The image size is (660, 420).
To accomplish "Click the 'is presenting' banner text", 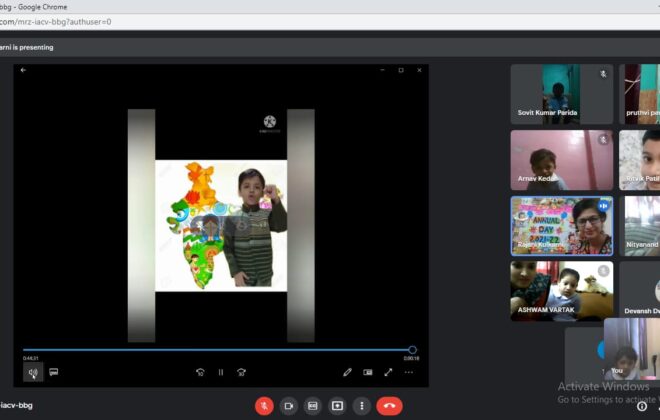I will [x=27, y=48].
